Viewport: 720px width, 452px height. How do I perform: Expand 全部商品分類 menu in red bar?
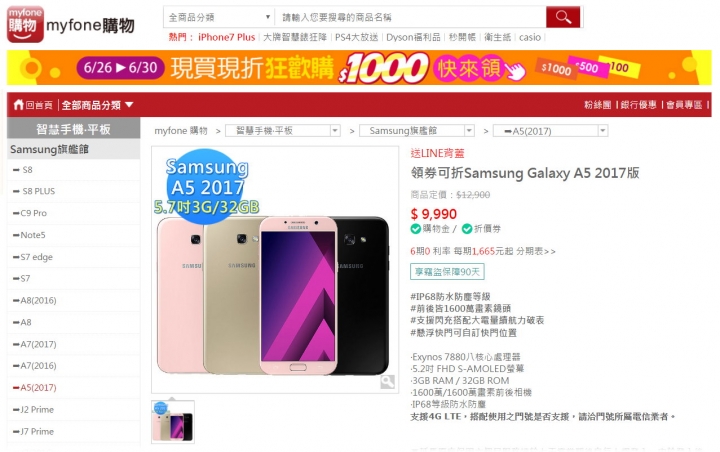tap(97, 105)
